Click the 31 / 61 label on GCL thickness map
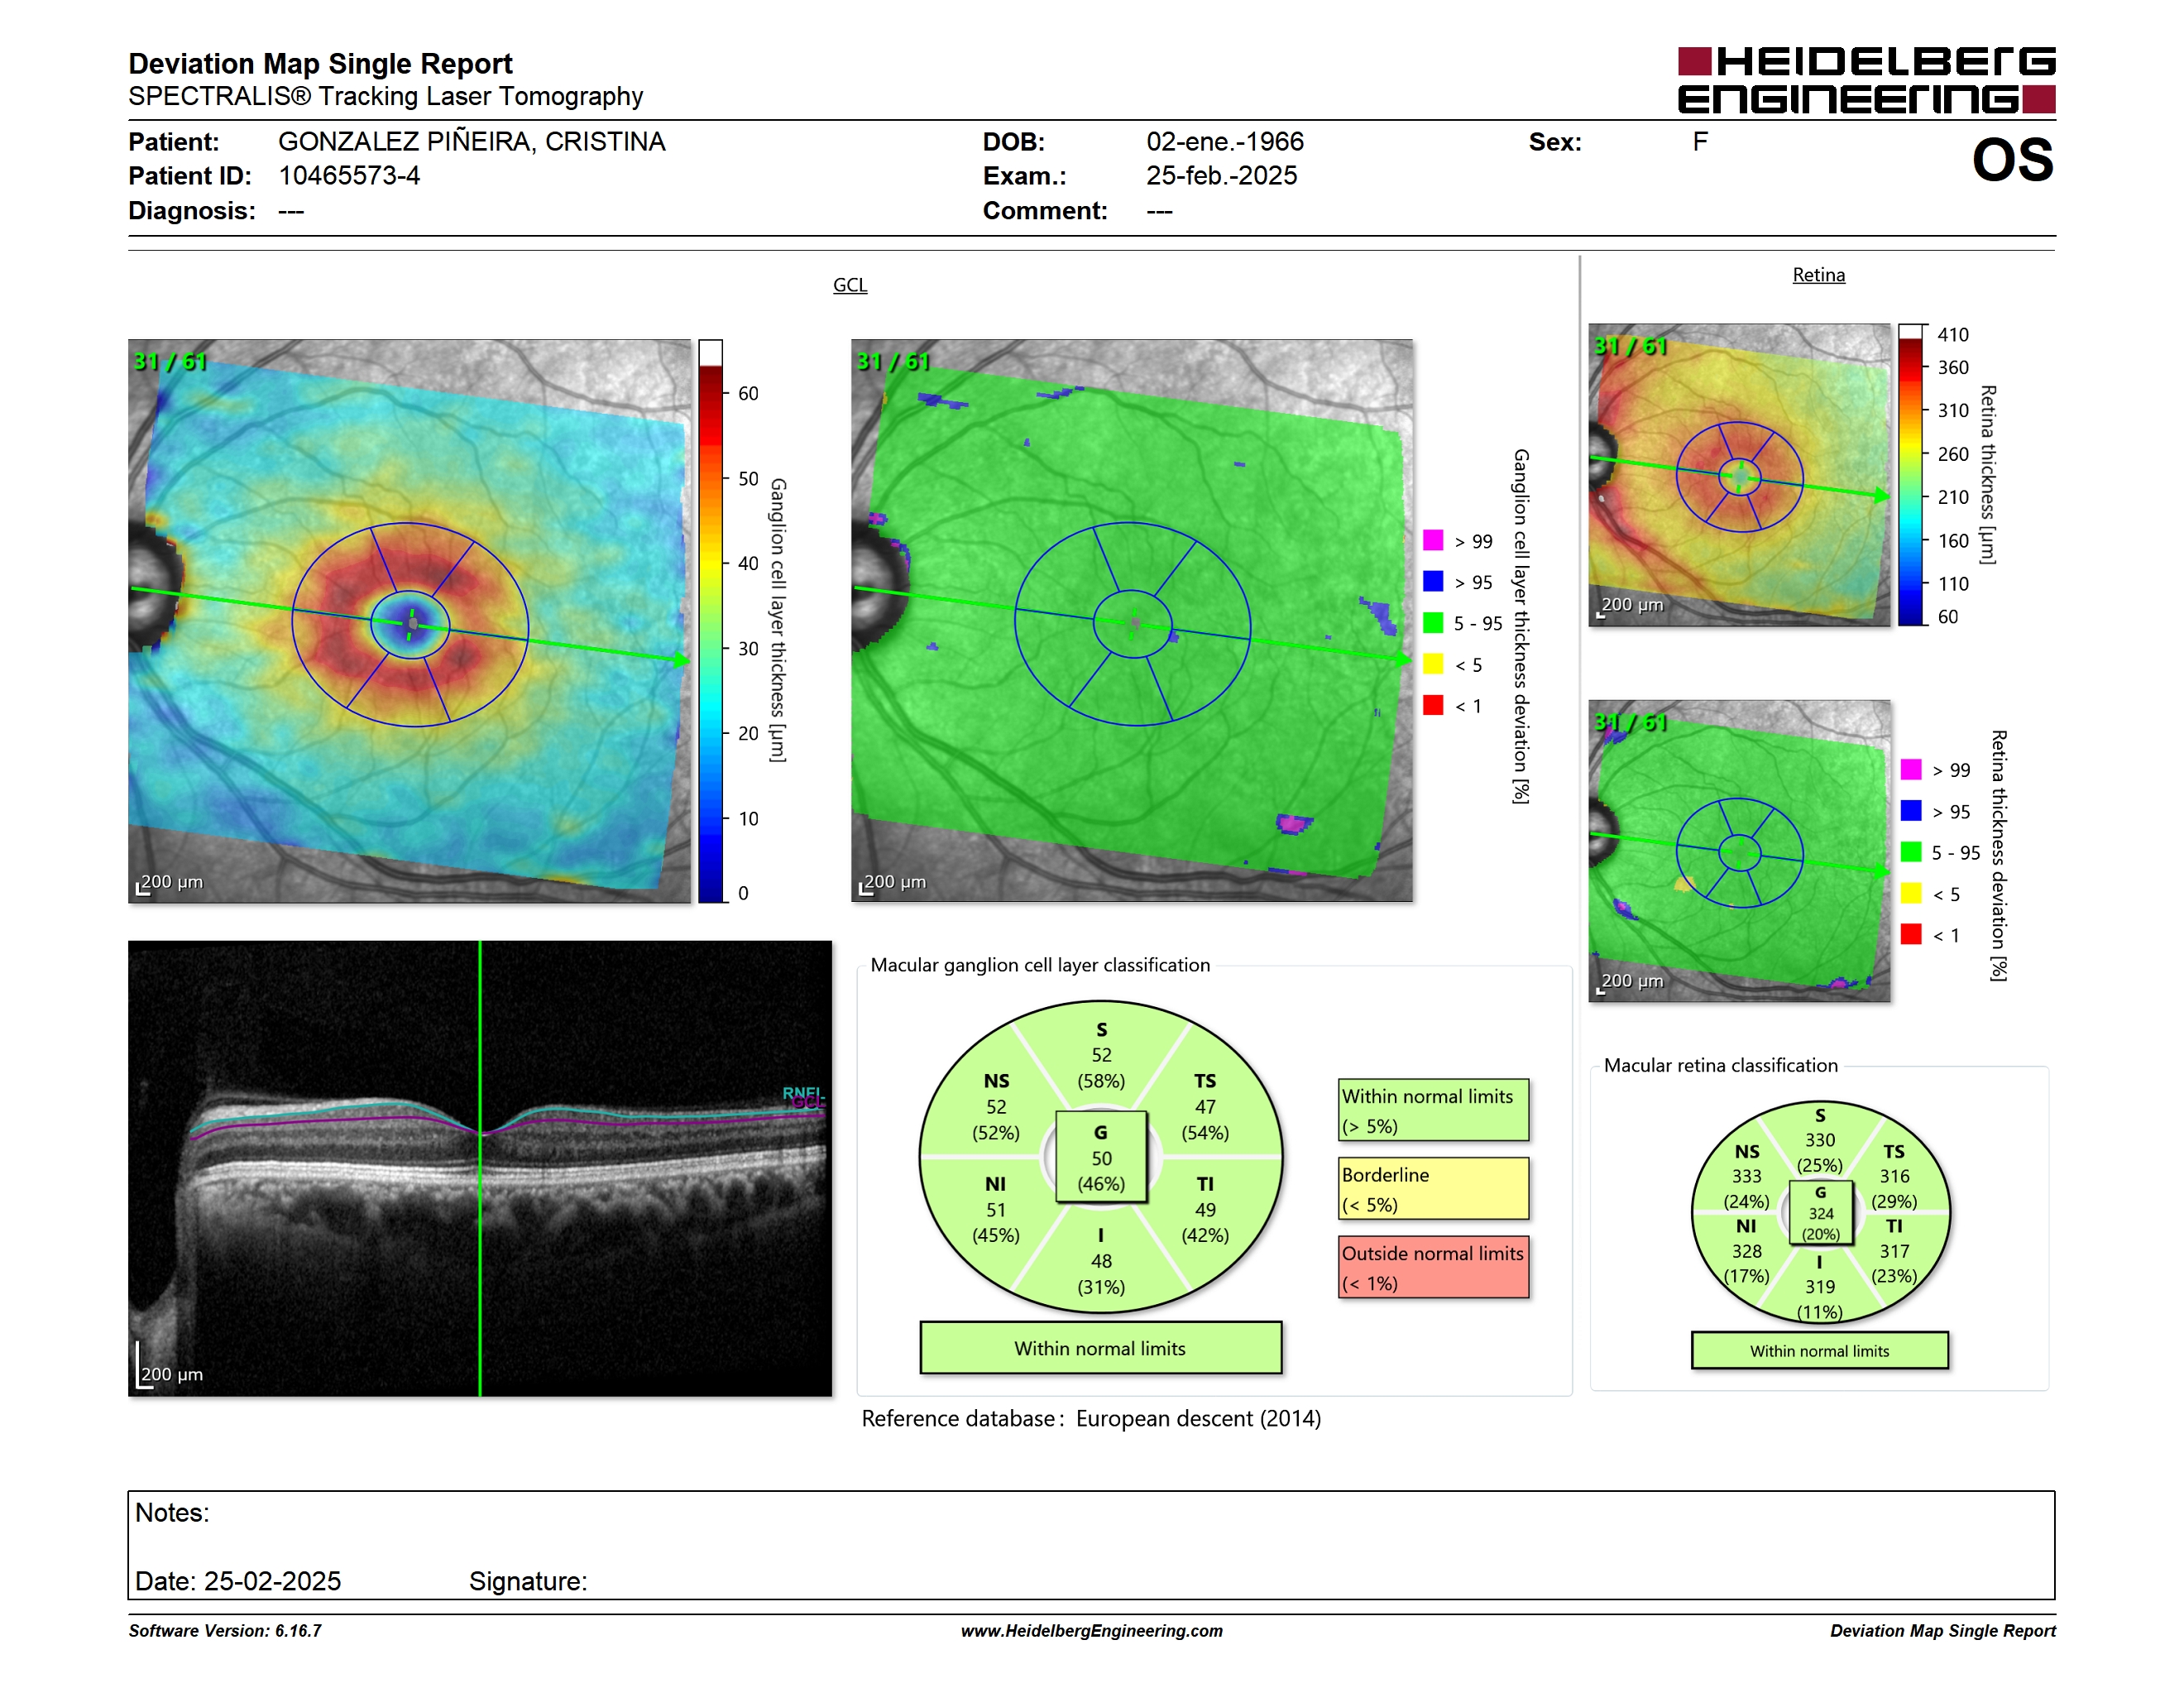This screenshot has height=1688, width=2184. point(170,361)
